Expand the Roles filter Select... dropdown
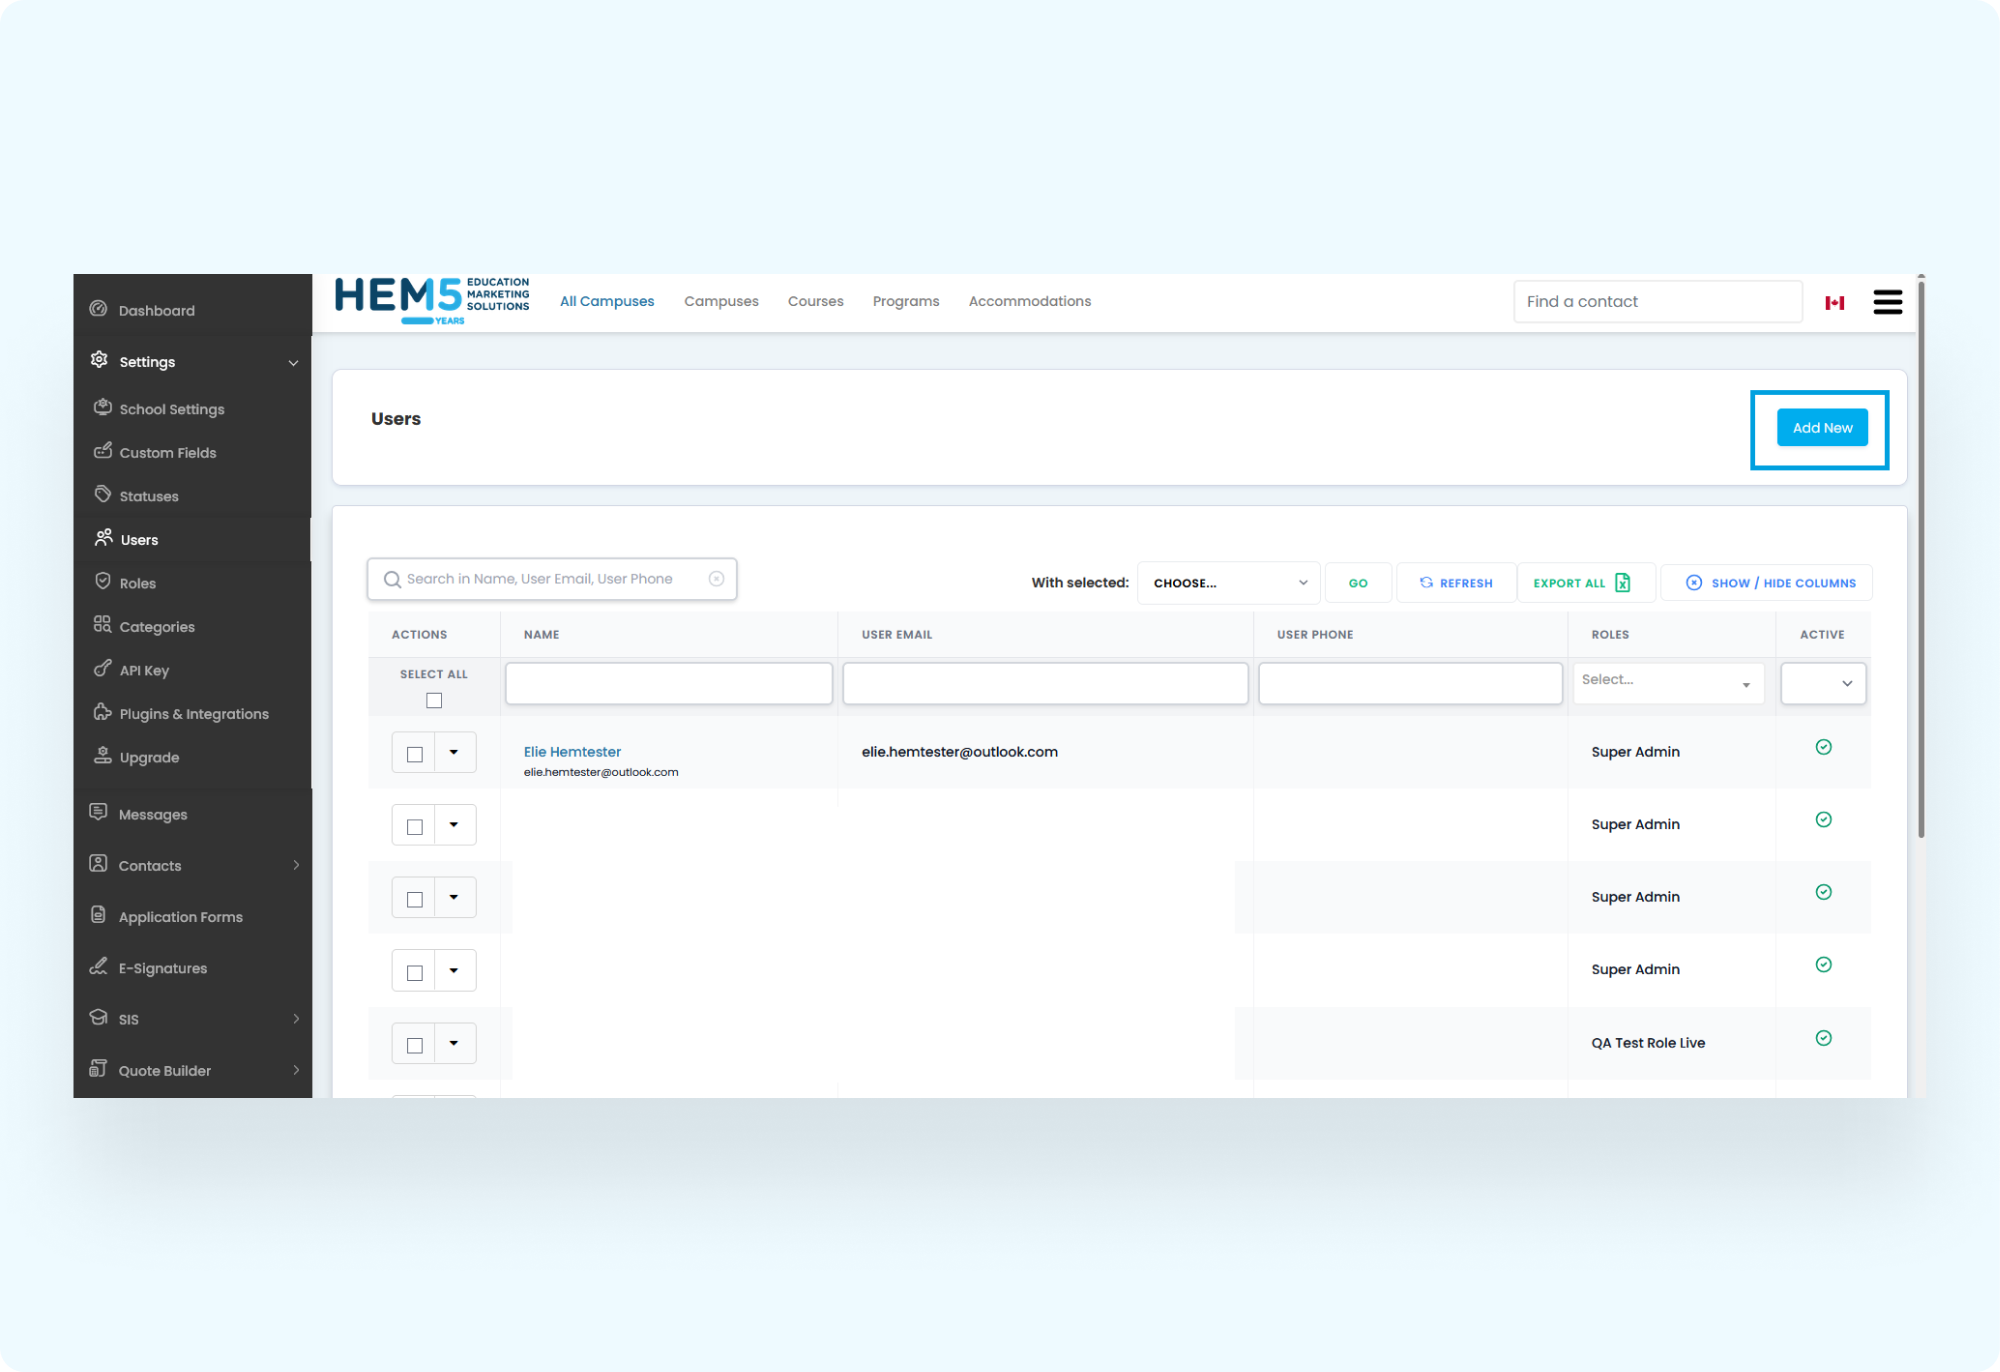 [1667, 682]
